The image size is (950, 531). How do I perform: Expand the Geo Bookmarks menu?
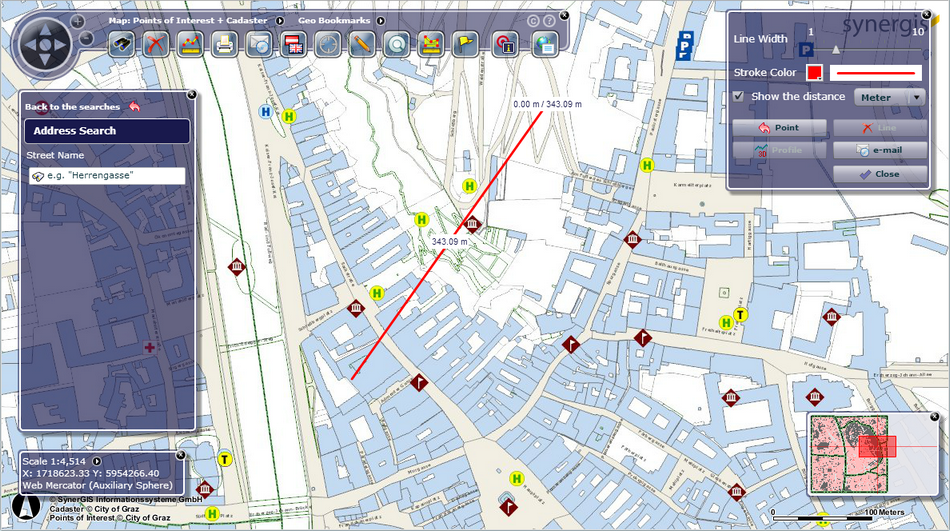click(x=378, y=20)
